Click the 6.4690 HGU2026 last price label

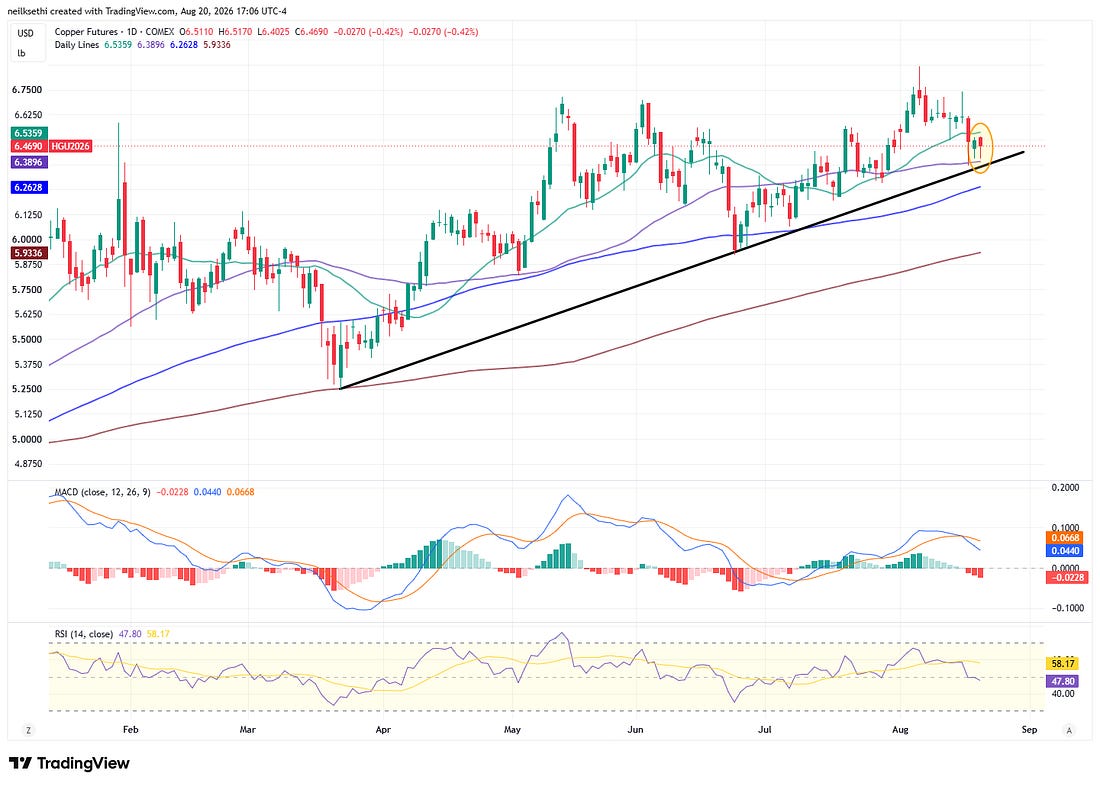[51, 146]
